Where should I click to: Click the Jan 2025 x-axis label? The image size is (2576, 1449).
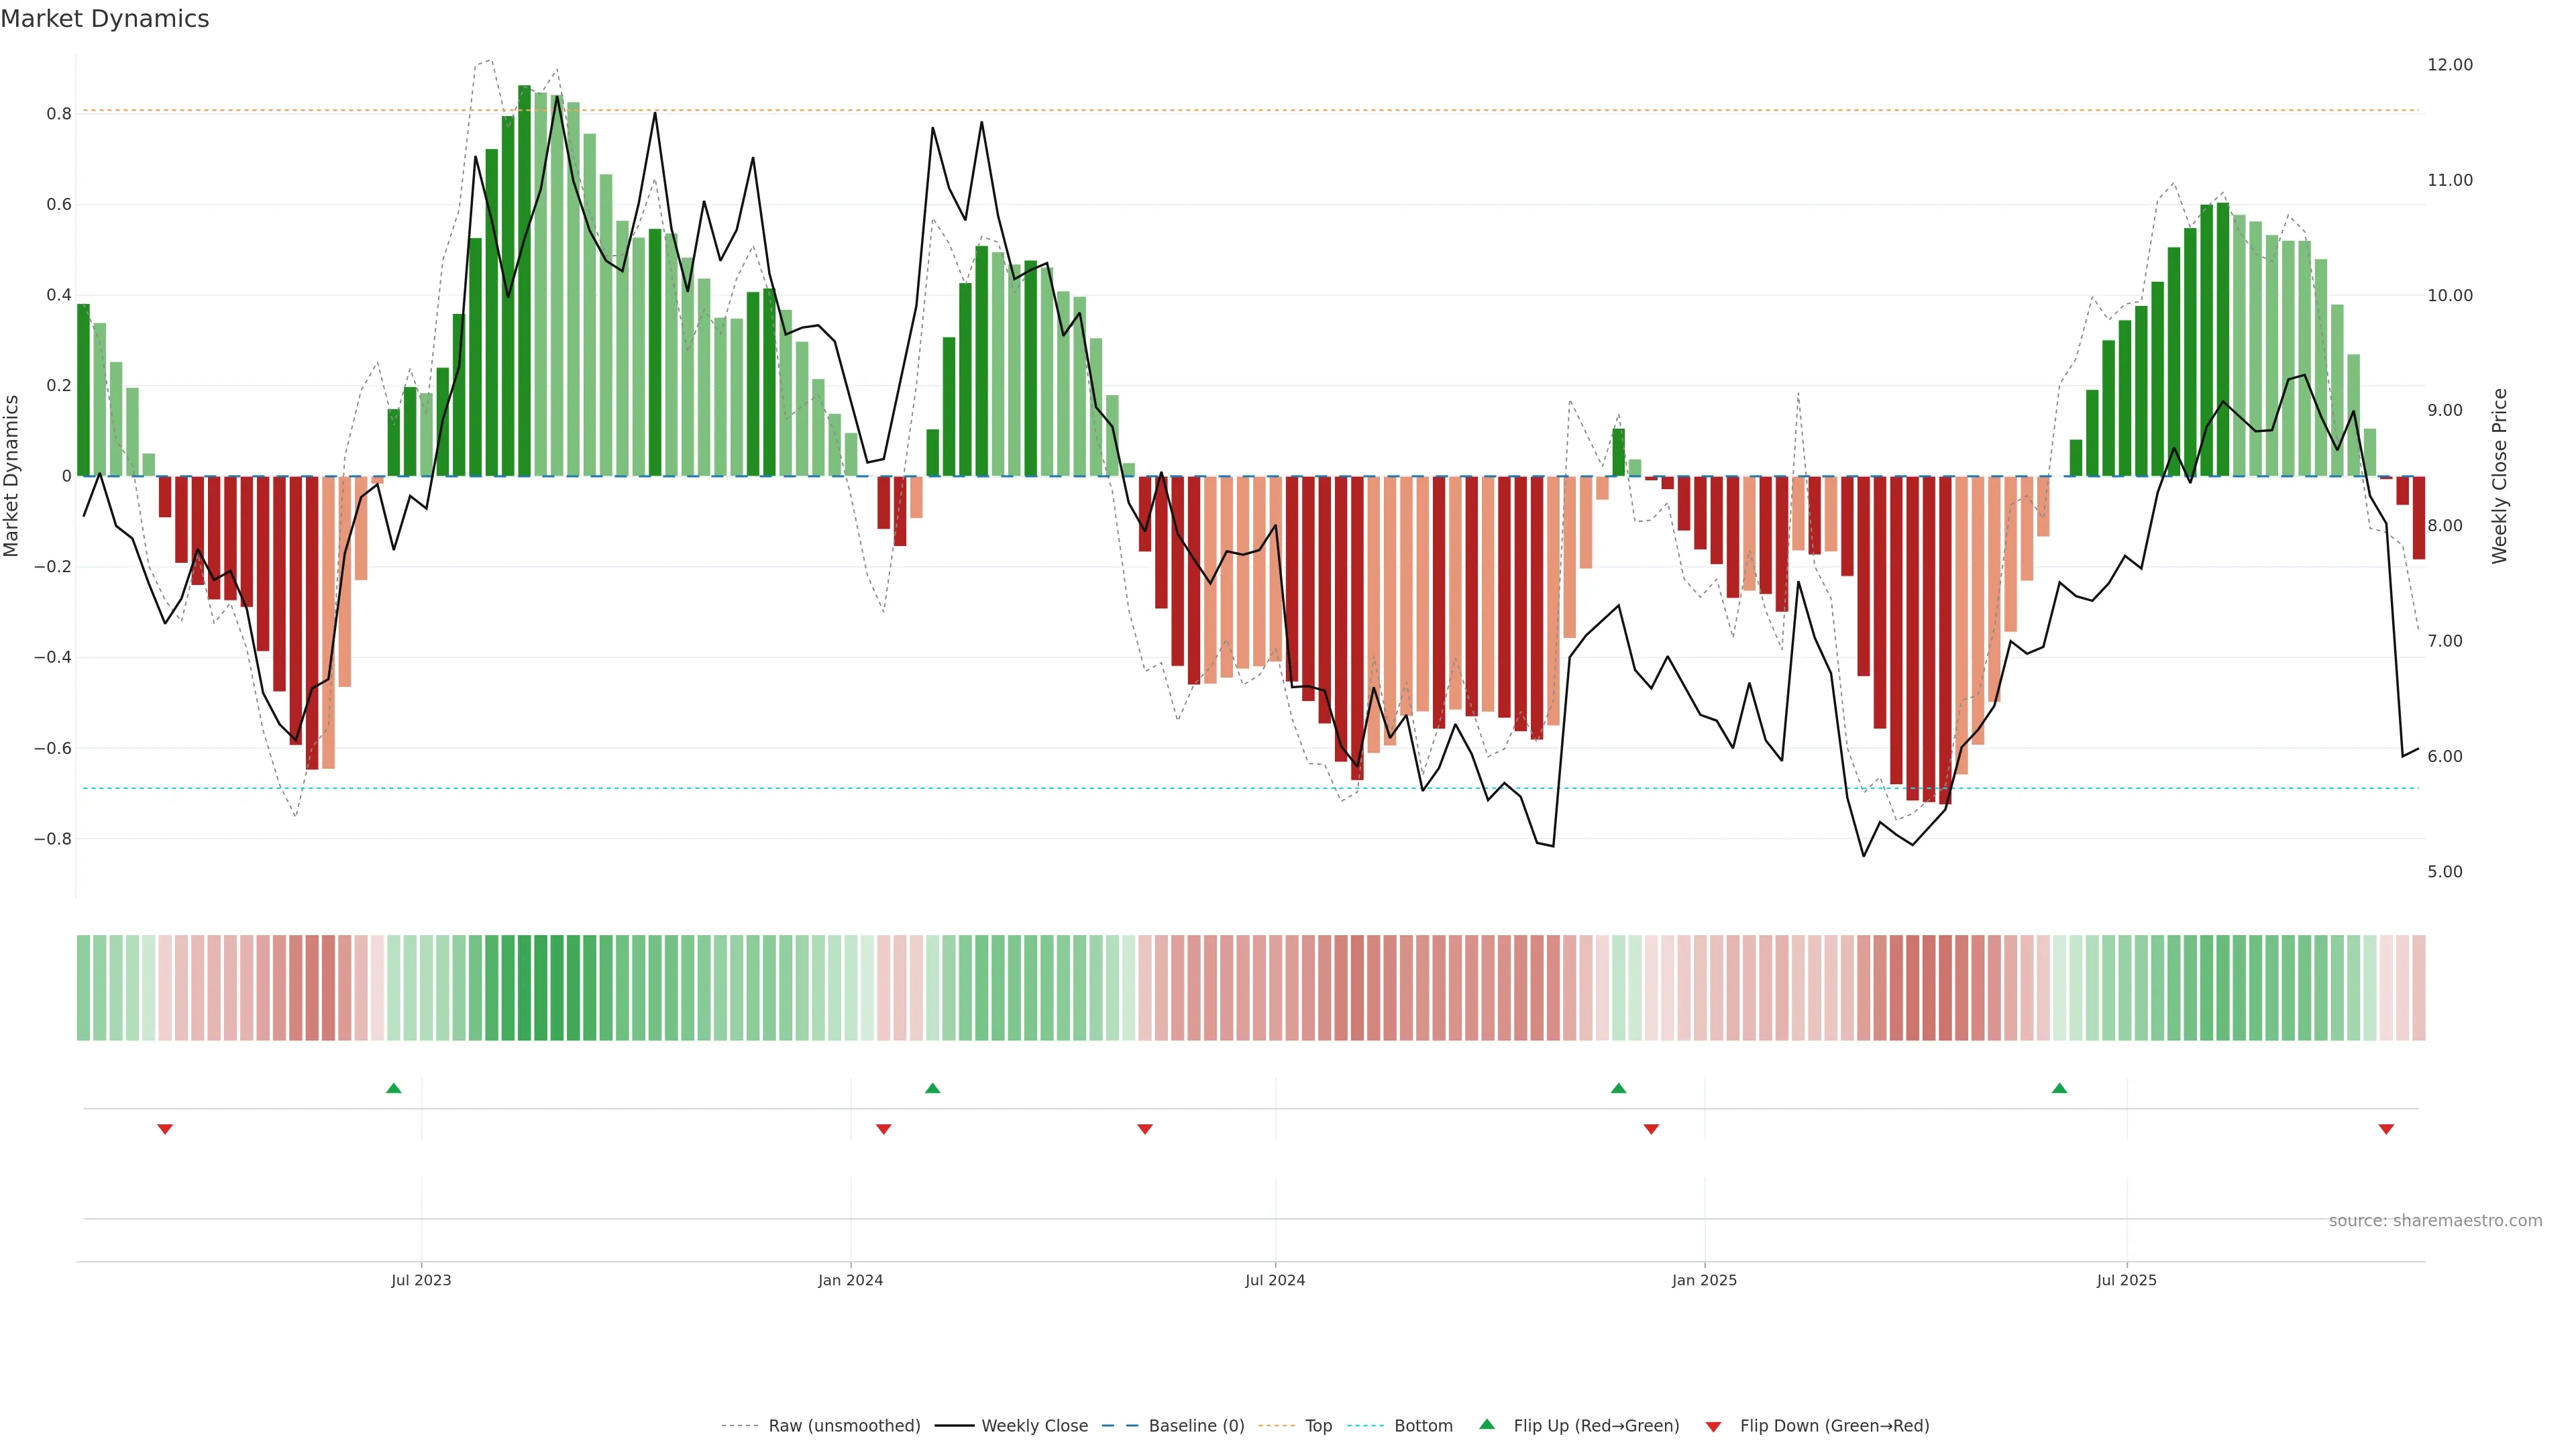pyautogui.click(x=1704, y=1280)
